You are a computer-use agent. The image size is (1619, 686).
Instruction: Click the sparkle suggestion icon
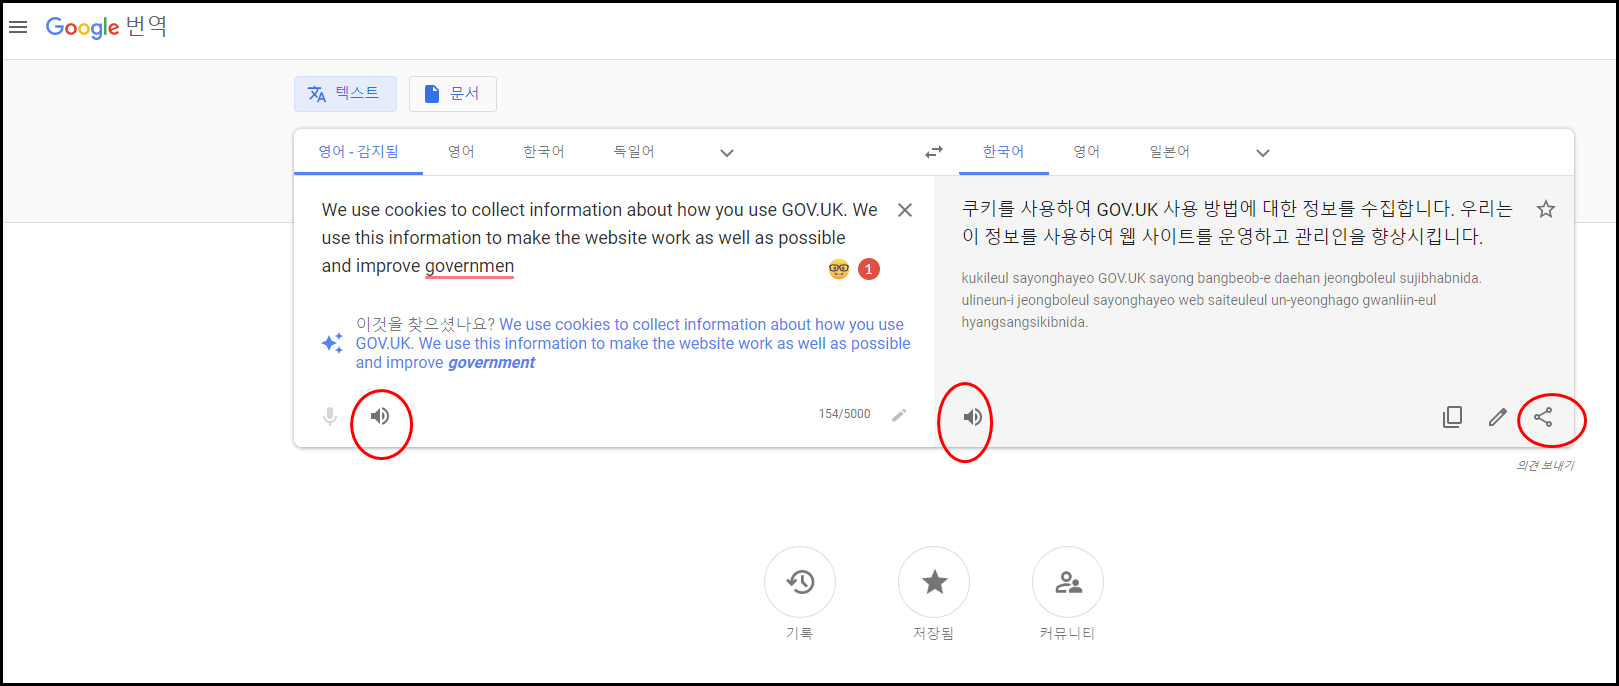332,343
